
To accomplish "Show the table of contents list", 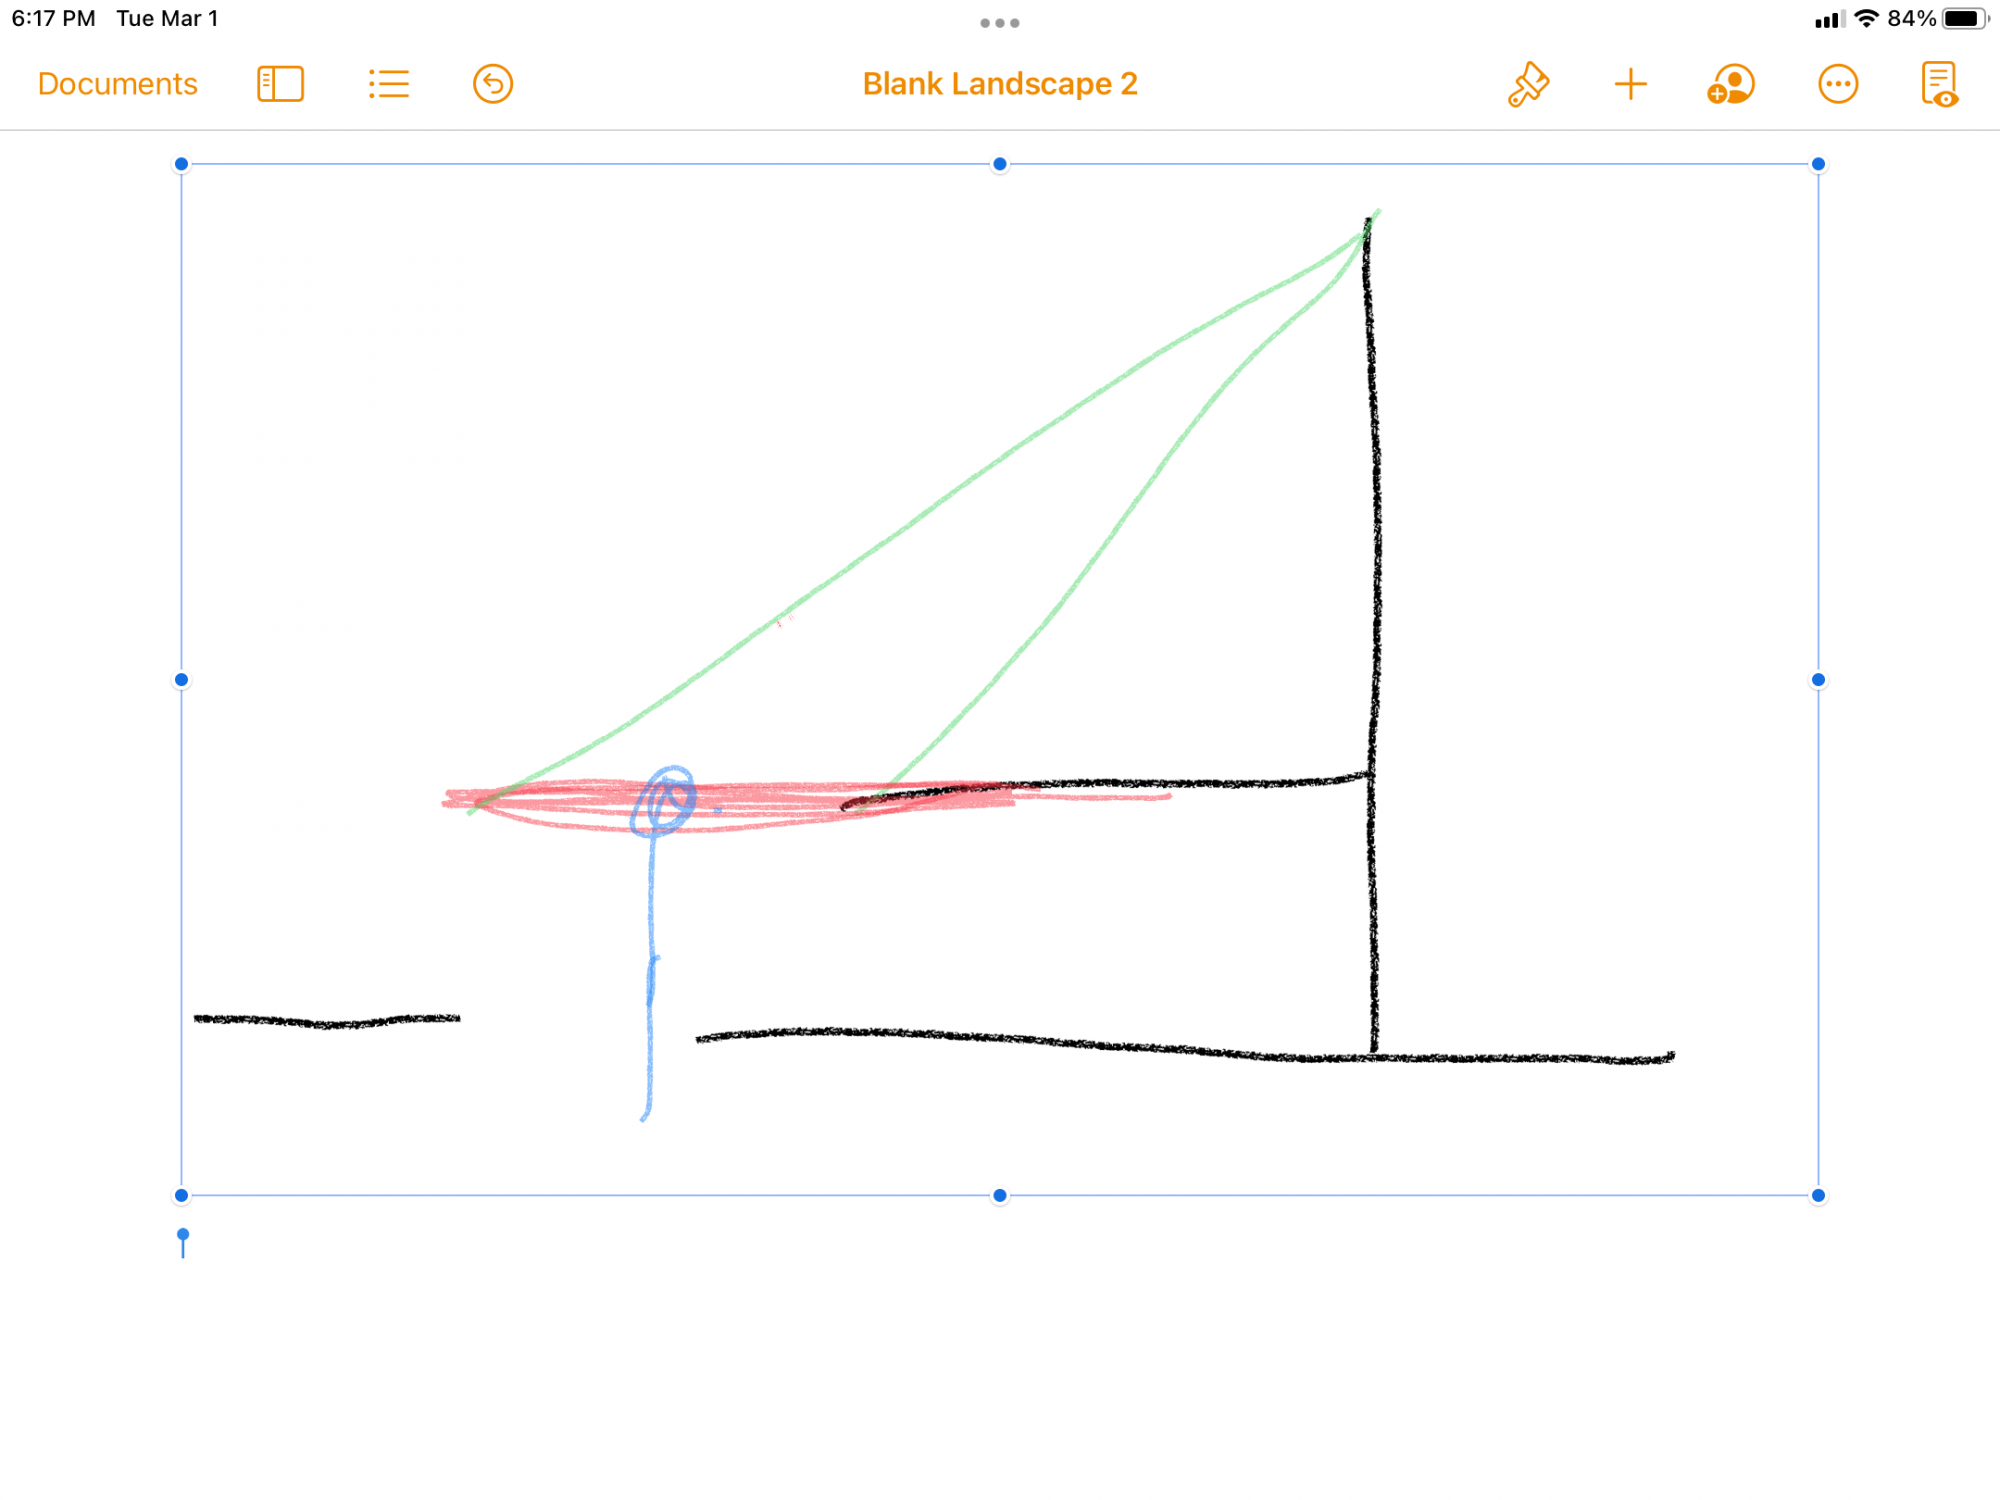I will (x=389, y=84).
